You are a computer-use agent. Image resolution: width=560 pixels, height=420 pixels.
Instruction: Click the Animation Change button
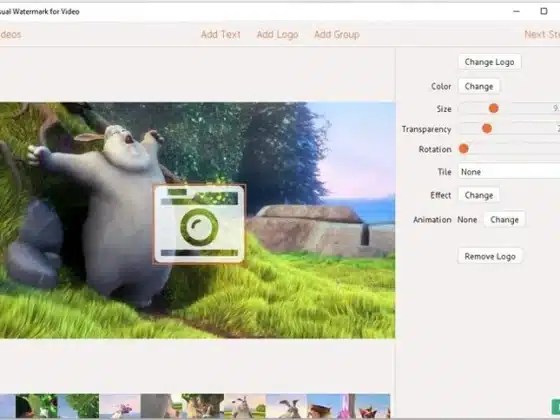[504, 220]
